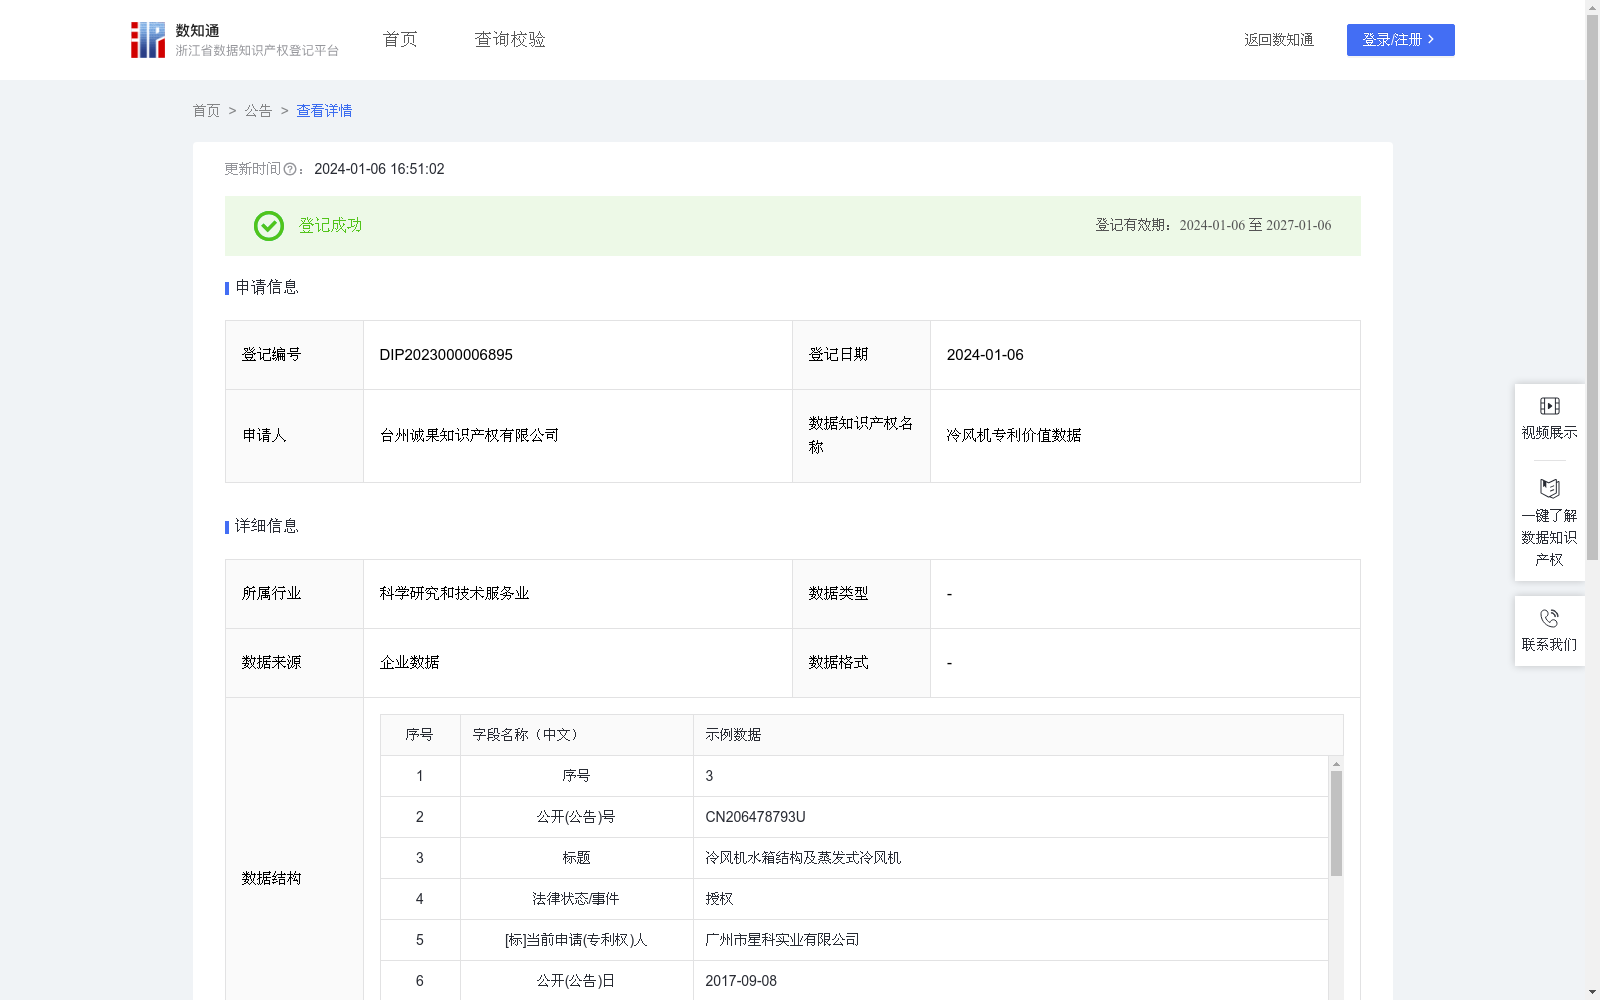Click the 查看详情 breadcrumb
This screenshot has height=1000, width=1600.
click(324, 111)
